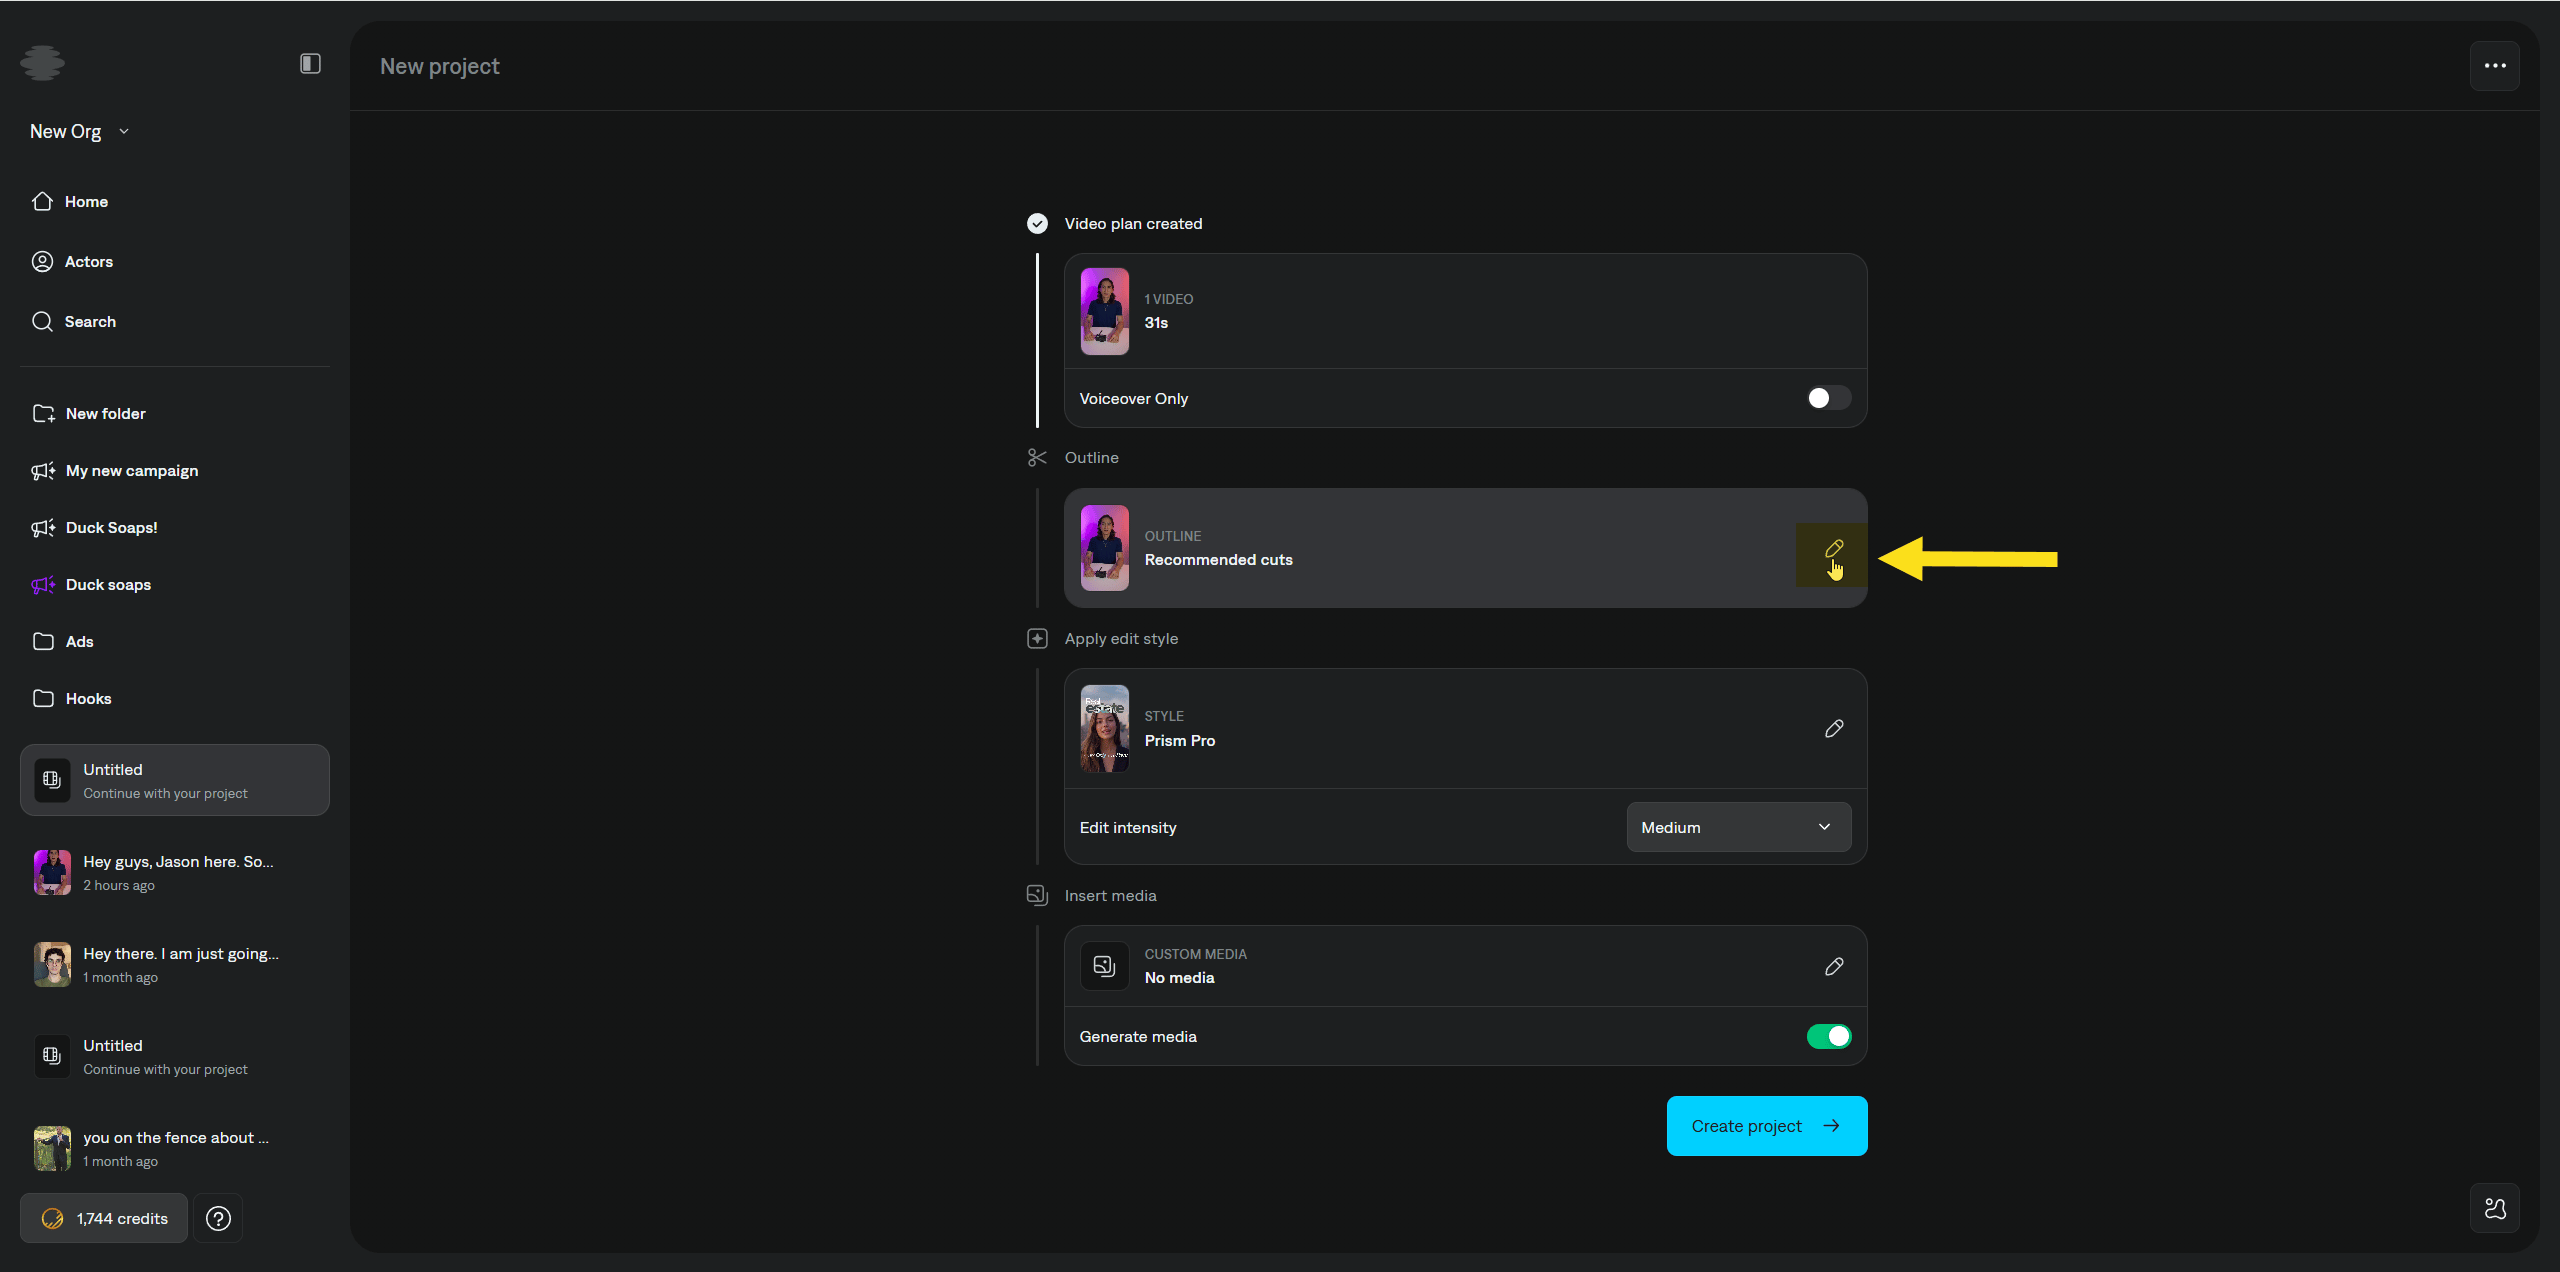Click the Recommended cuts text
The height and width of the screenshot is (1272, 2560).
tap(1218, 560)
